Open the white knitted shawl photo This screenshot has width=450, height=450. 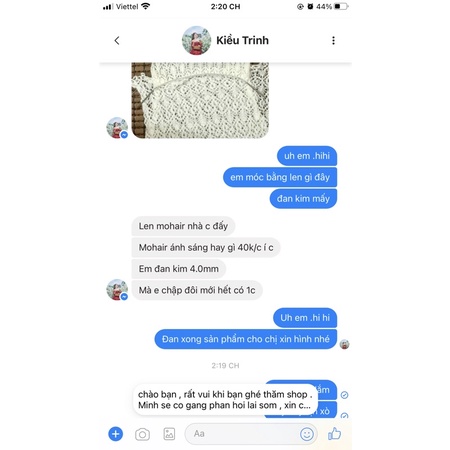[200, 100]
